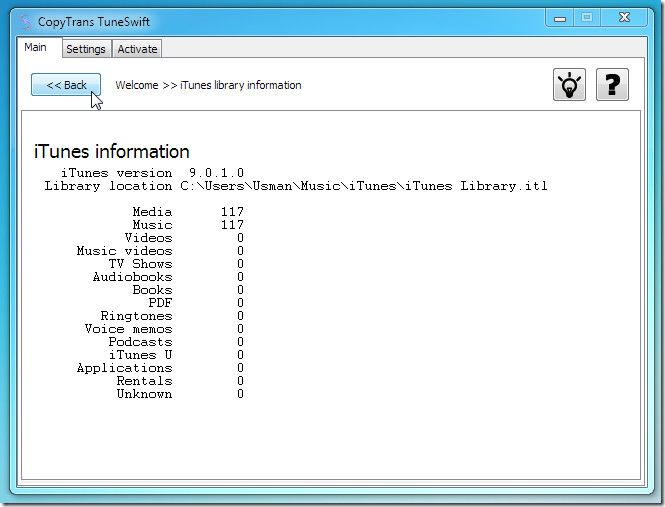Click the Audiobooks row label
Image resolution: width=665 pixels, height=507 pixels.
(132, 277)
